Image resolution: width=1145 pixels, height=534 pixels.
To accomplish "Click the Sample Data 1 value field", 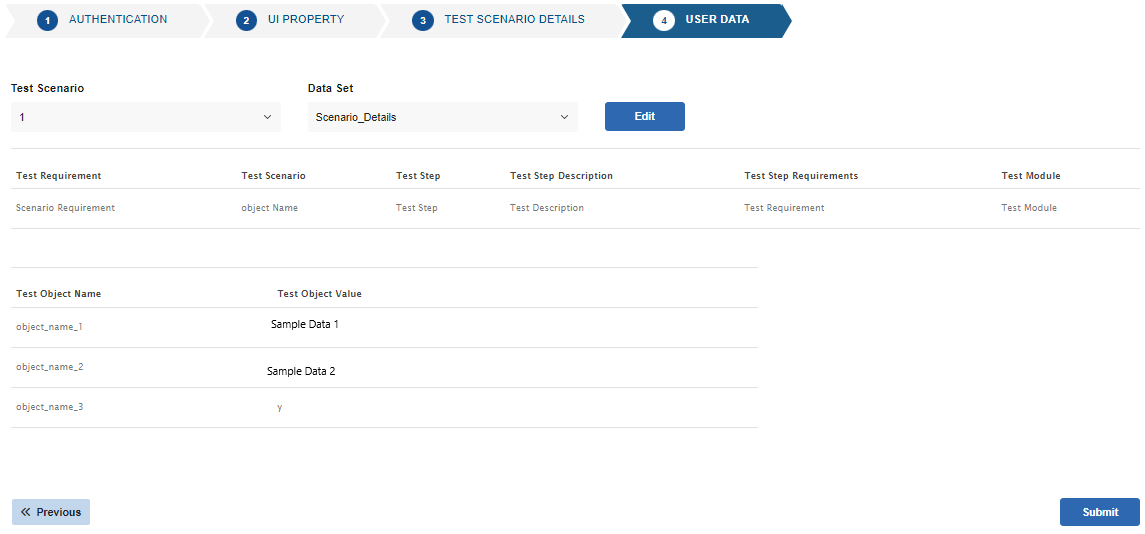I will pos(305,325).
